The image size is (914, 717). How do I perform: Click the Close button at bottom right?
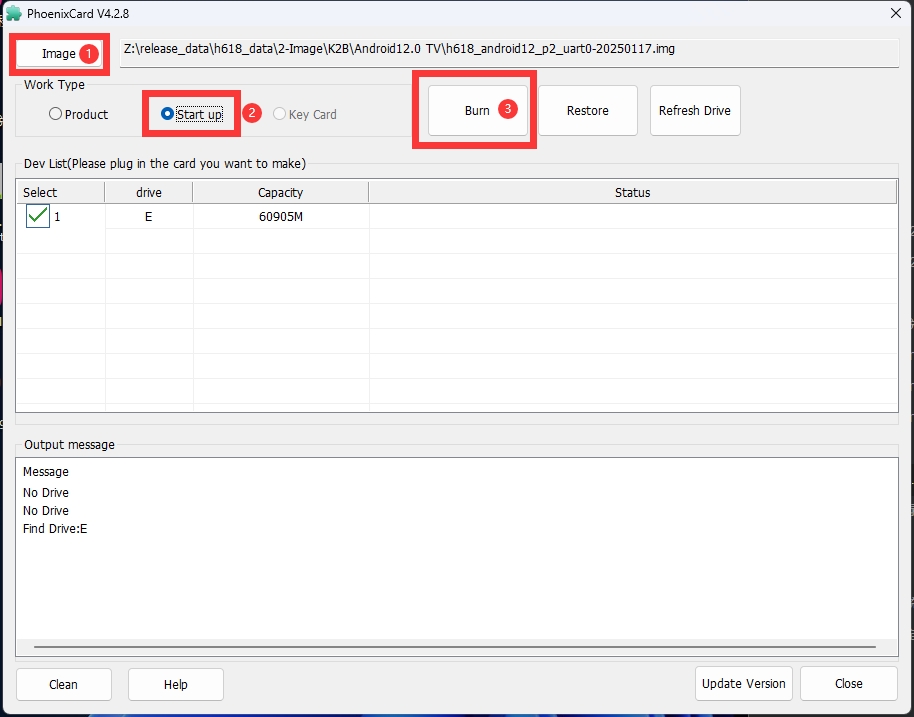(848, 683)
